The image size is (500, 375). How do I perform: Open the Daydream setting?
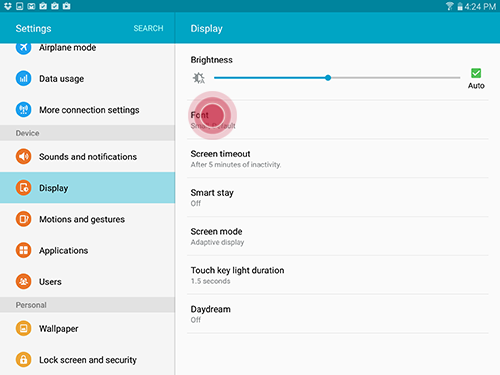[338, 314]
